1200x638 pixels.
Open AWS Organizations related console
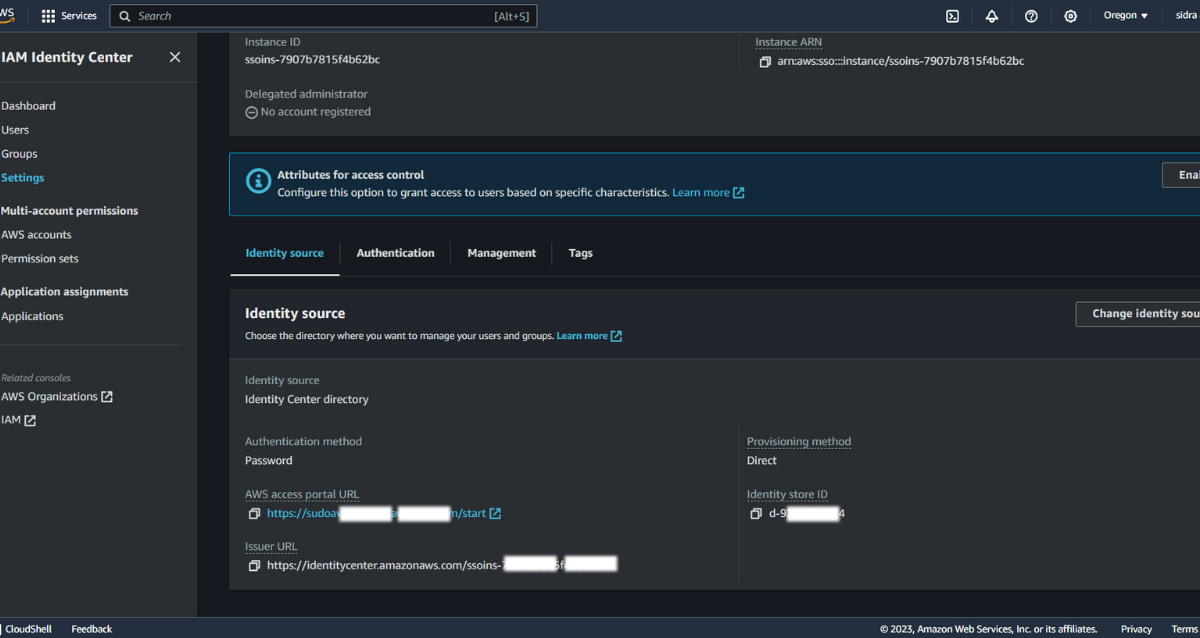[57, 397]
